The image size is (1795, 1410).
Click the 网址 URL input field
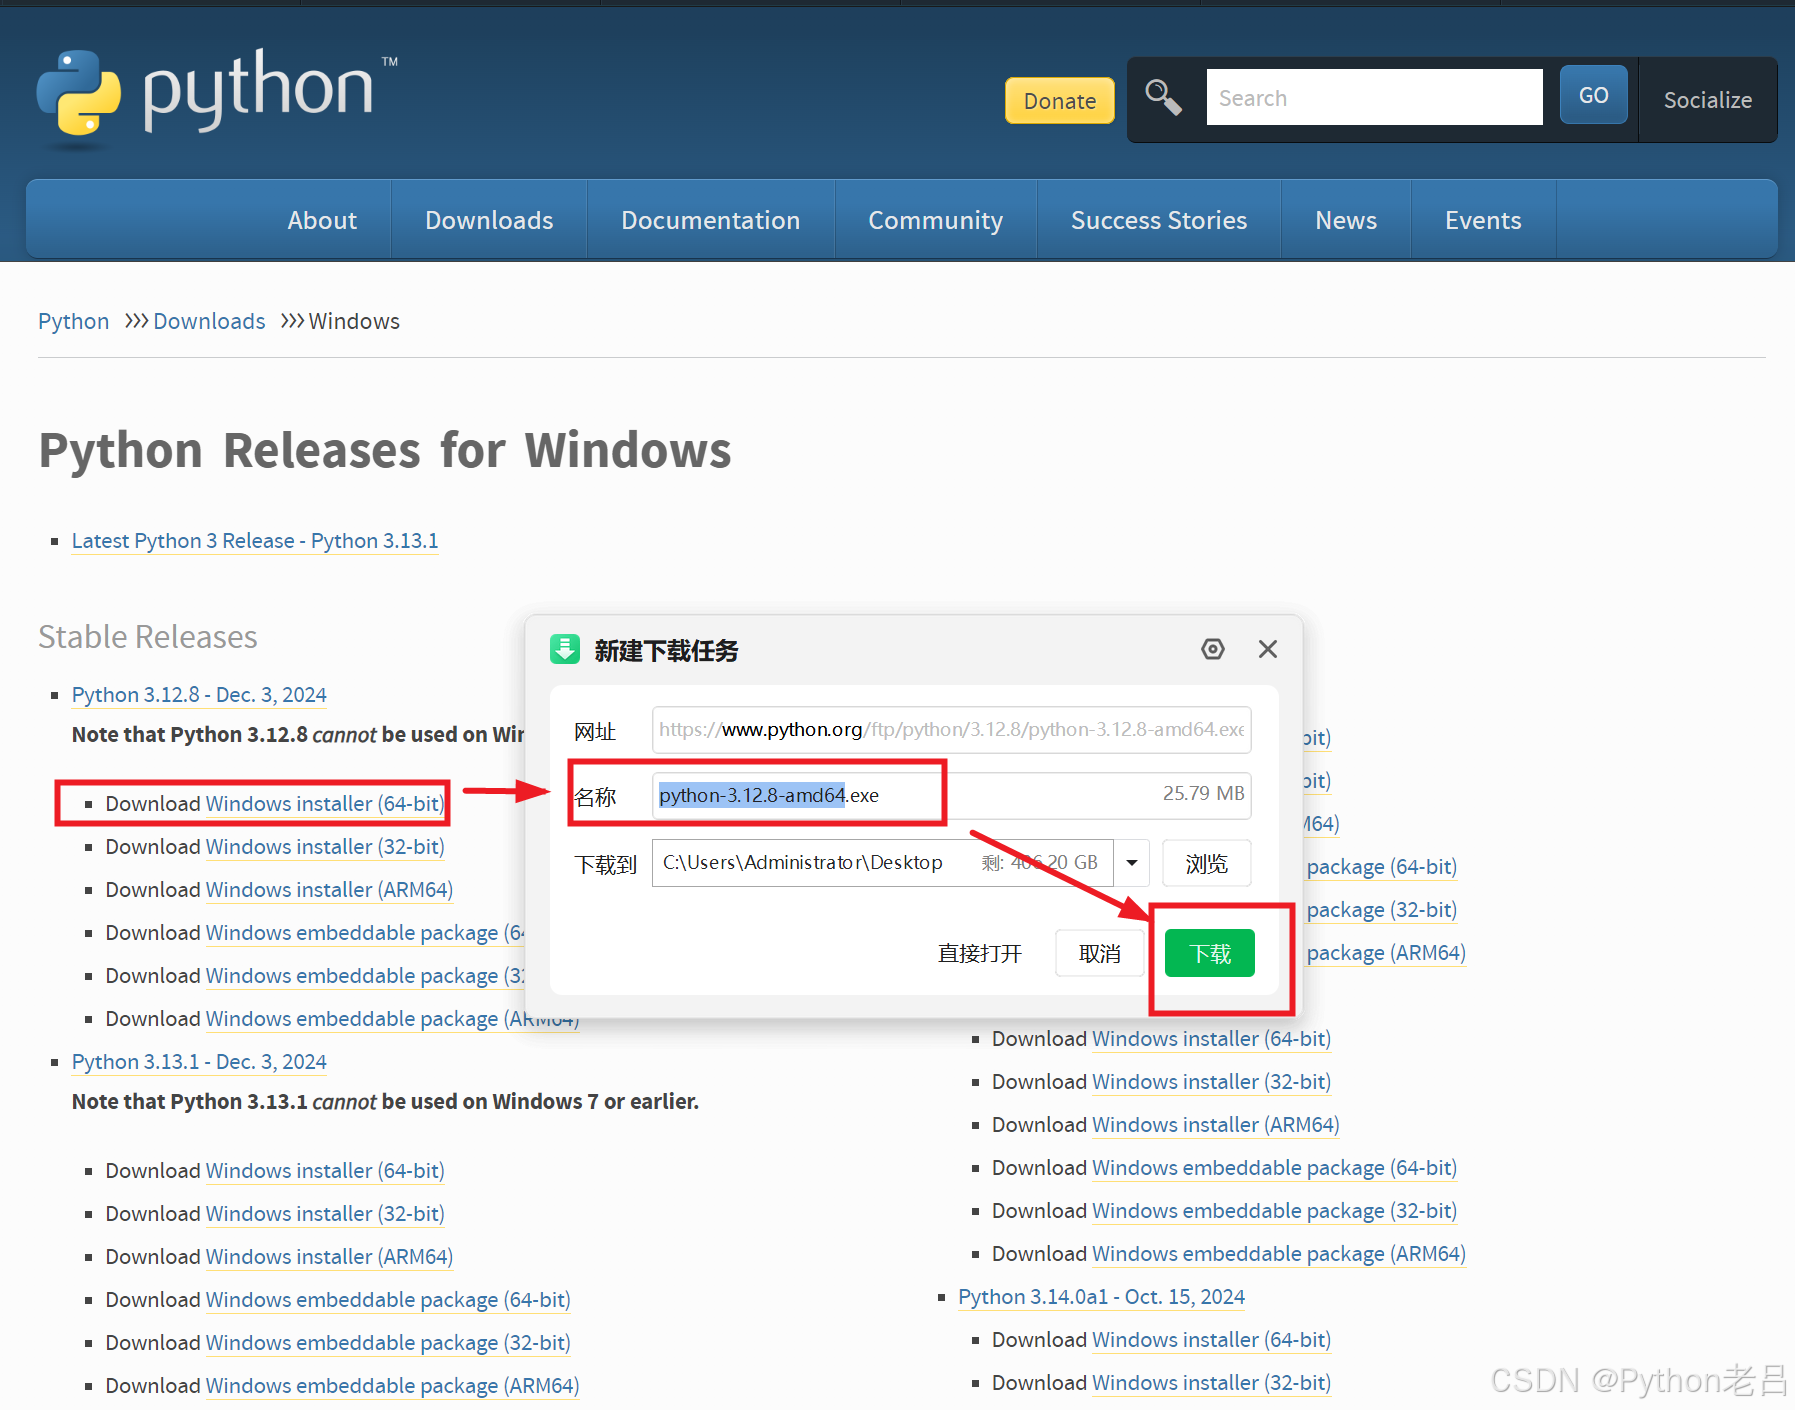coord(951,729)
